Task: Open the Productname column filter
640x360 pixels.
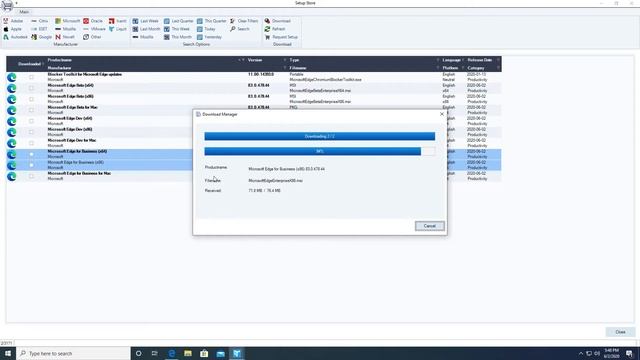Action: pyautogui.click(x=244, y=60)
